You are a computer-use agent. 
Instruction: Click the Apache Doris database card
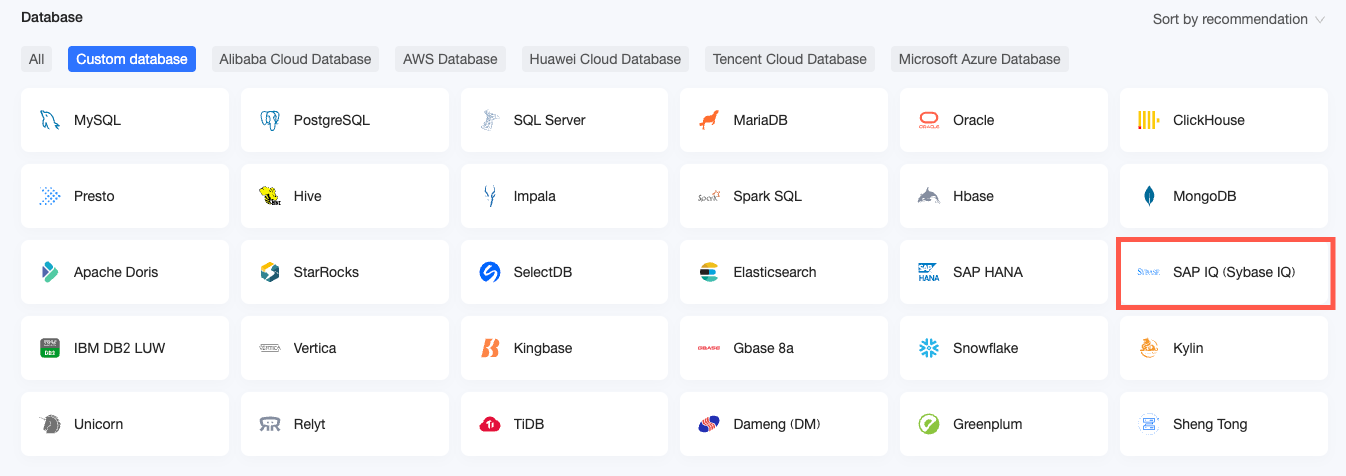point(124,272)
